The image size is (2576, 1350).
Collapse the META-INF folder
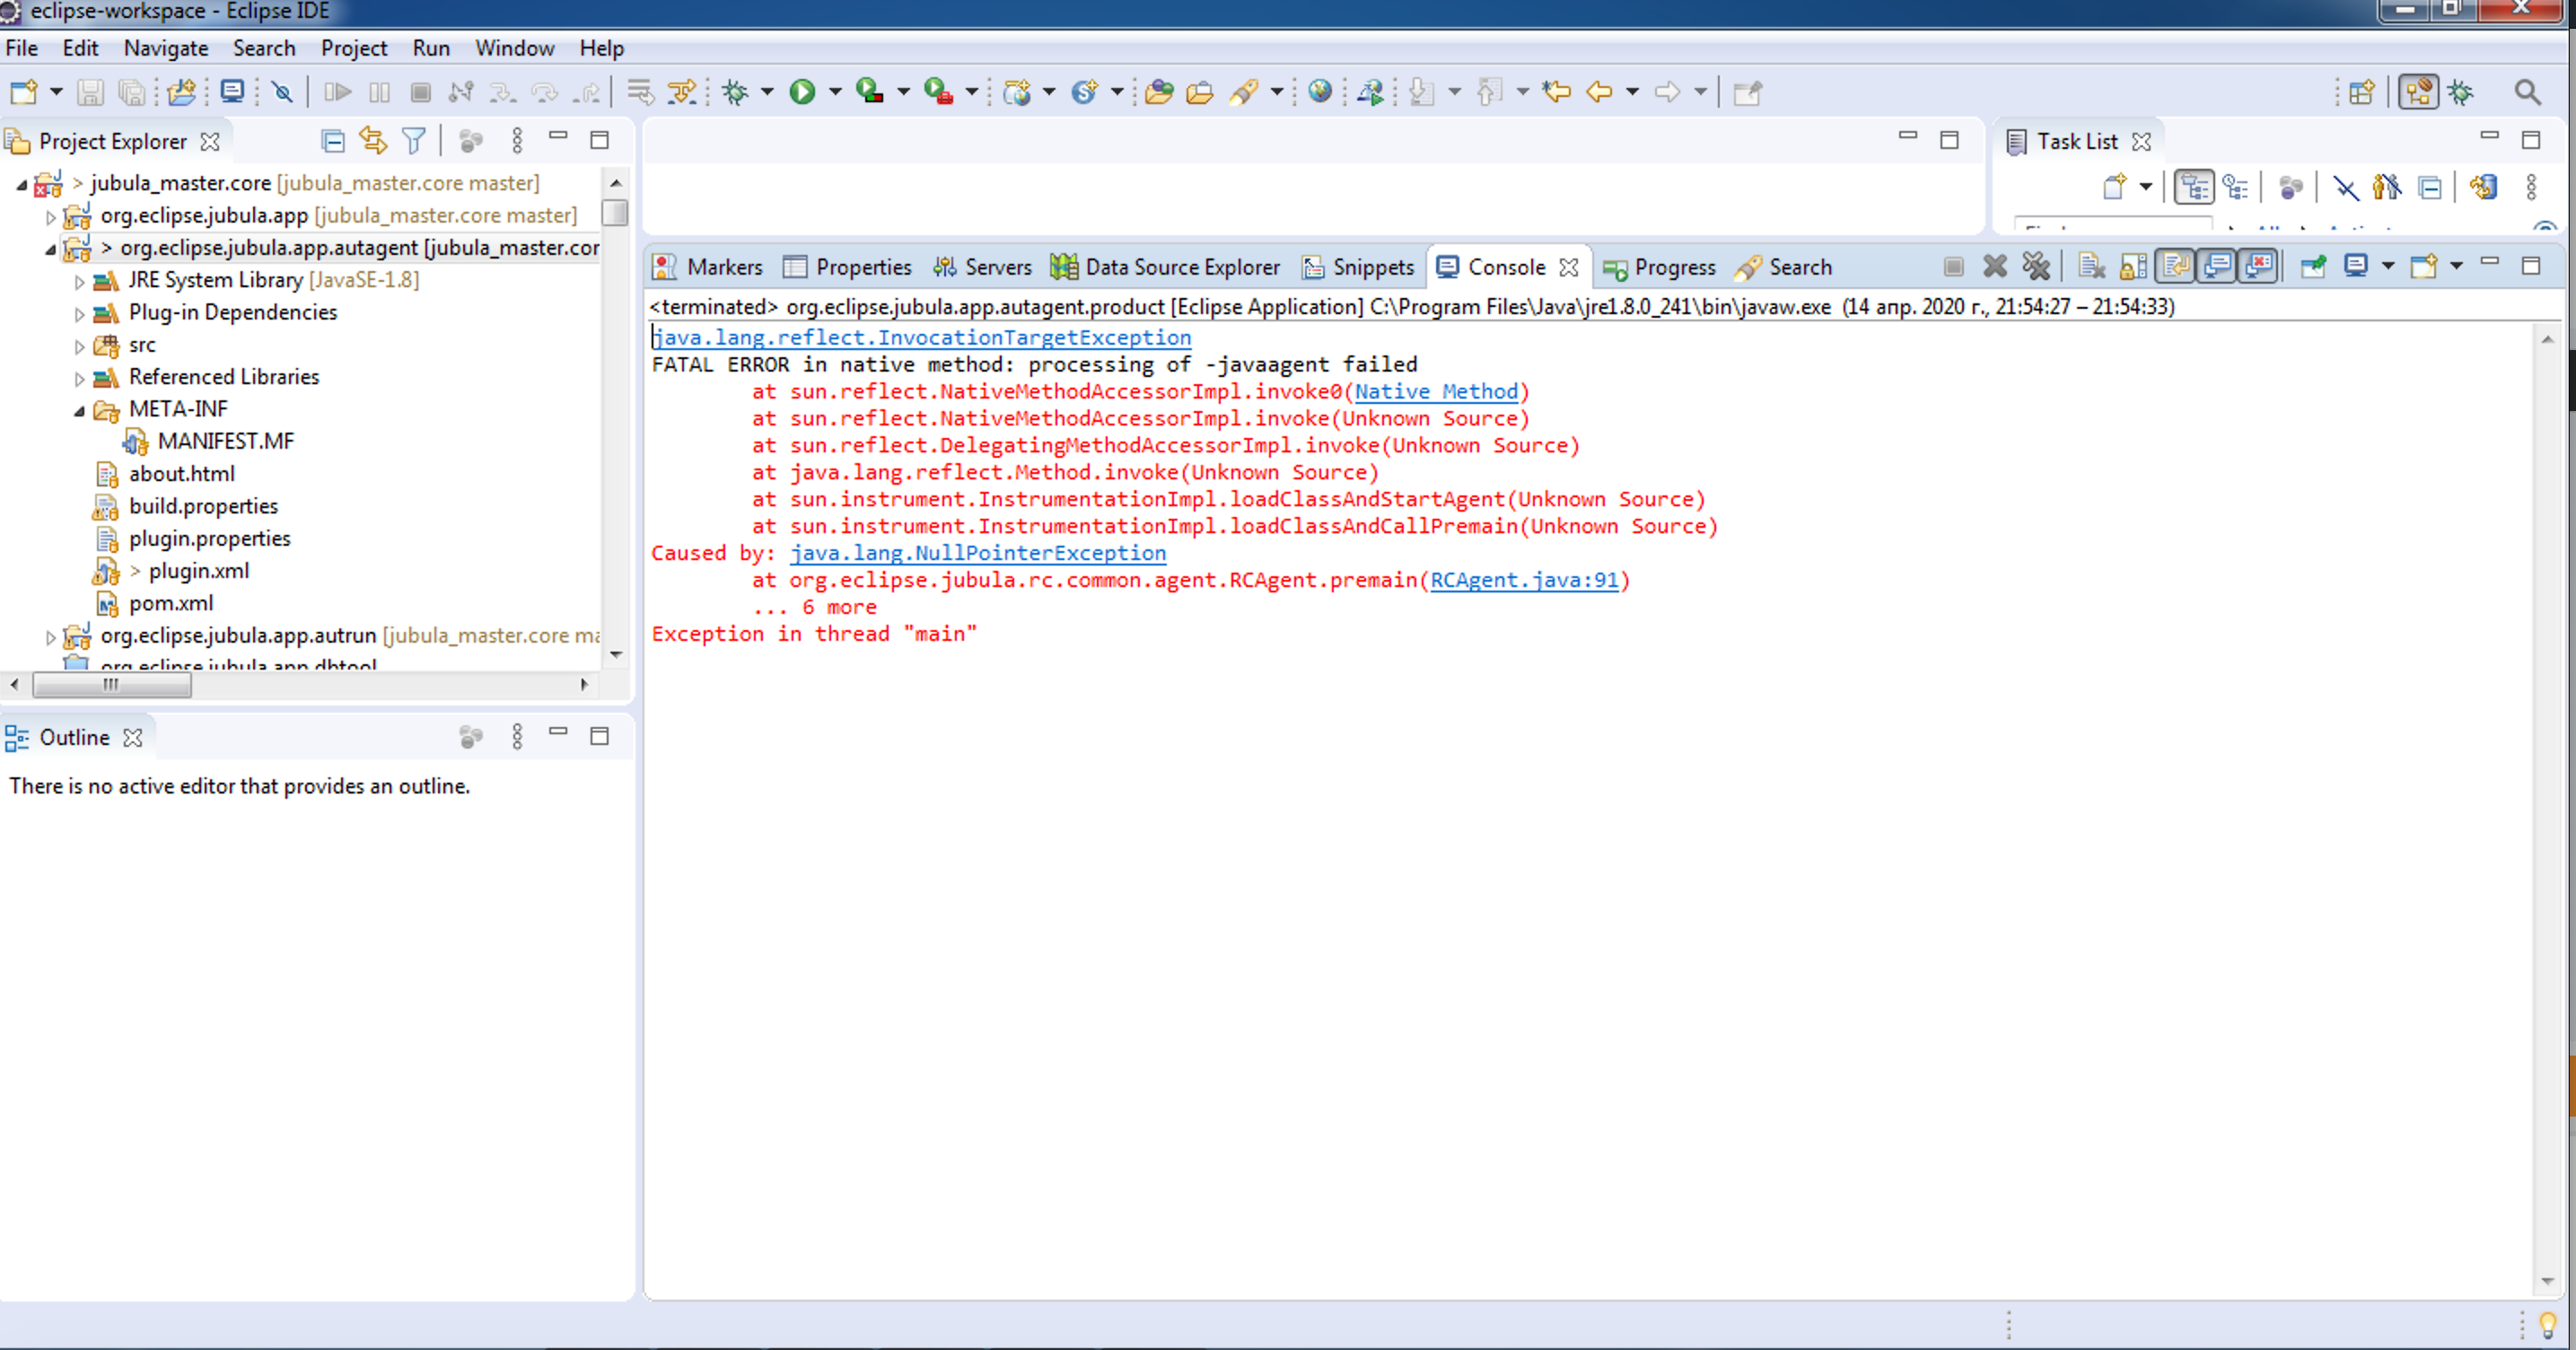79,410
